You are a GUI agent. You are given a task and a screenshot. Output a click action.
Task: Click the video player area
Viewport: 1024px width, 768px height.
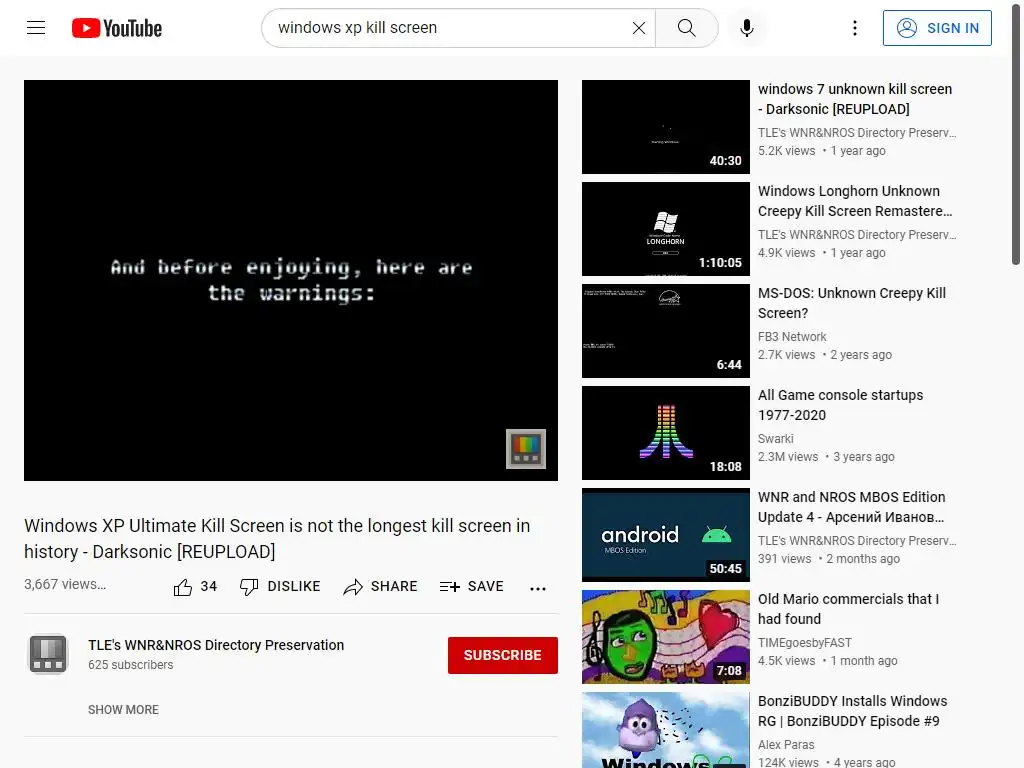[291, 280]
